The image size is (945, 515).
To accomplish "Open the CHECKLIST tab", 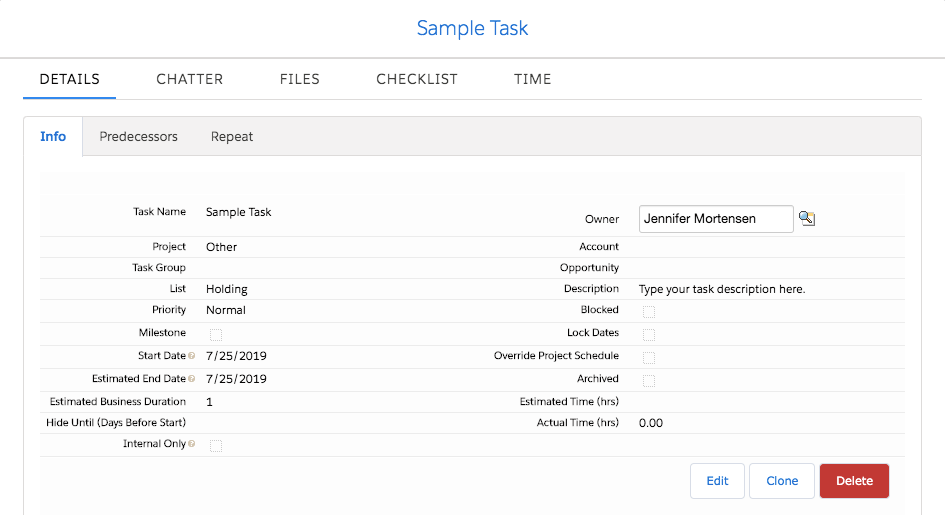I will 417,79.
